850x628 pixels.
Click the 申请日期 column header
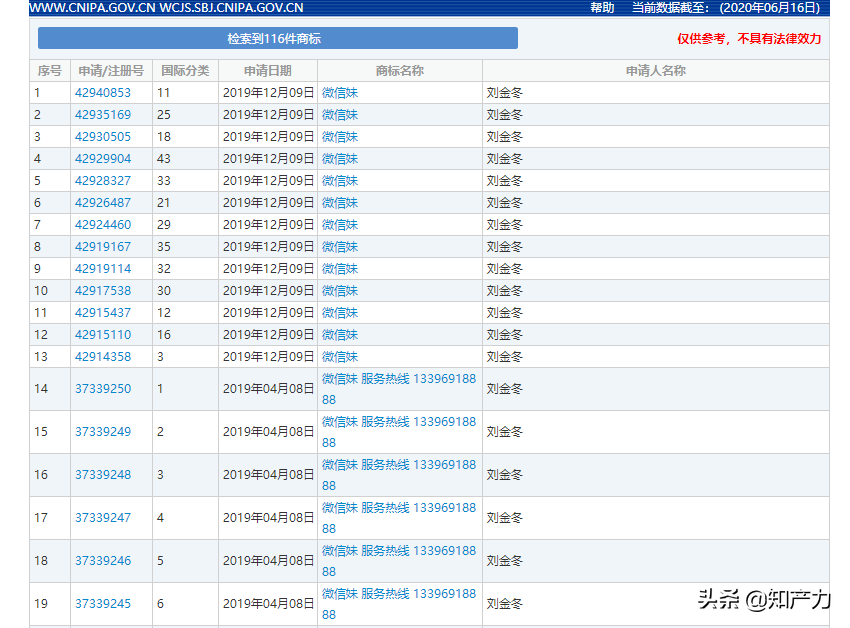(268, 71)
